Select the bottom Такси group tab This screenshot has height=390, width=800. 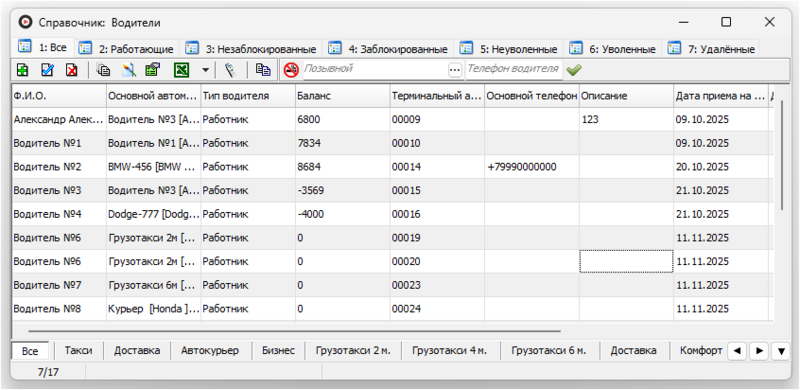(x=79, y=351)
